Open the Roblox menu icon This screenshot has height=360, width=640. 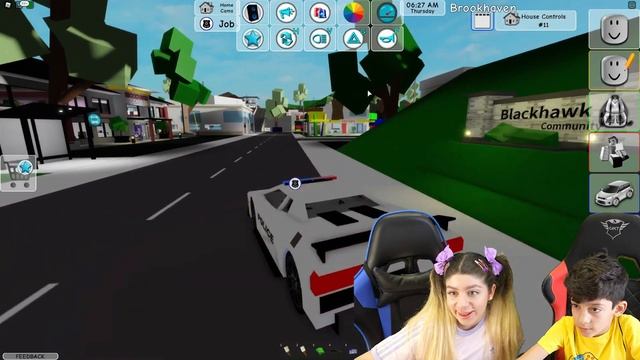pyautogui.click(x=7, y=4)
